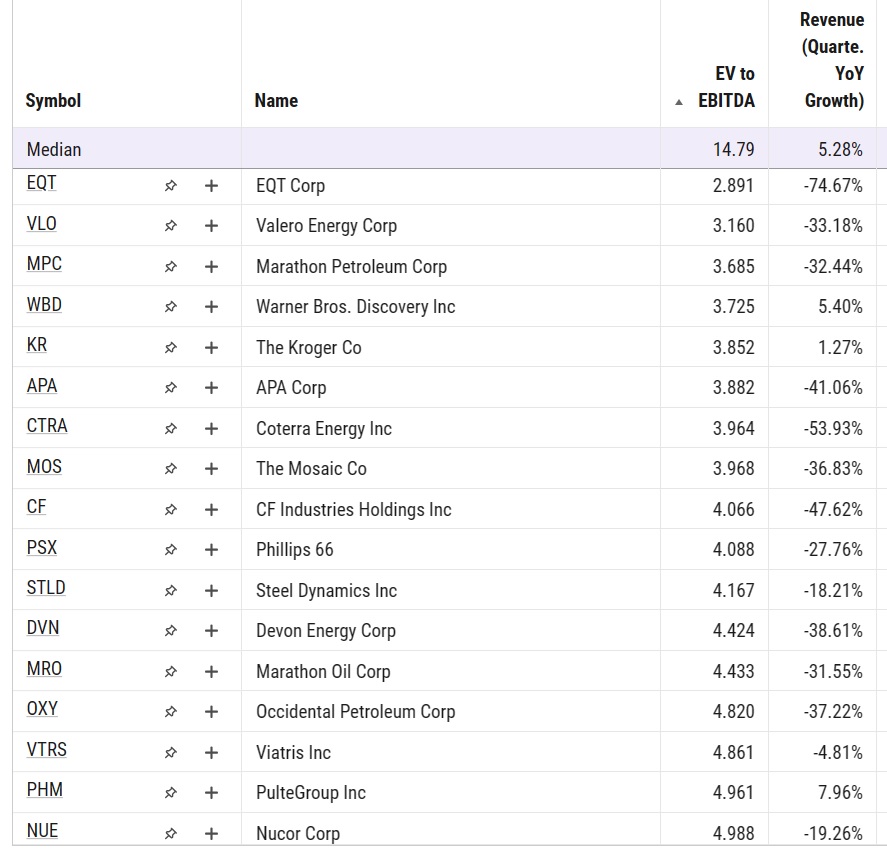The width and height of the screenshot is (887, 861).
Task: Sort by the Symbol column header
Action: (53, 101)
